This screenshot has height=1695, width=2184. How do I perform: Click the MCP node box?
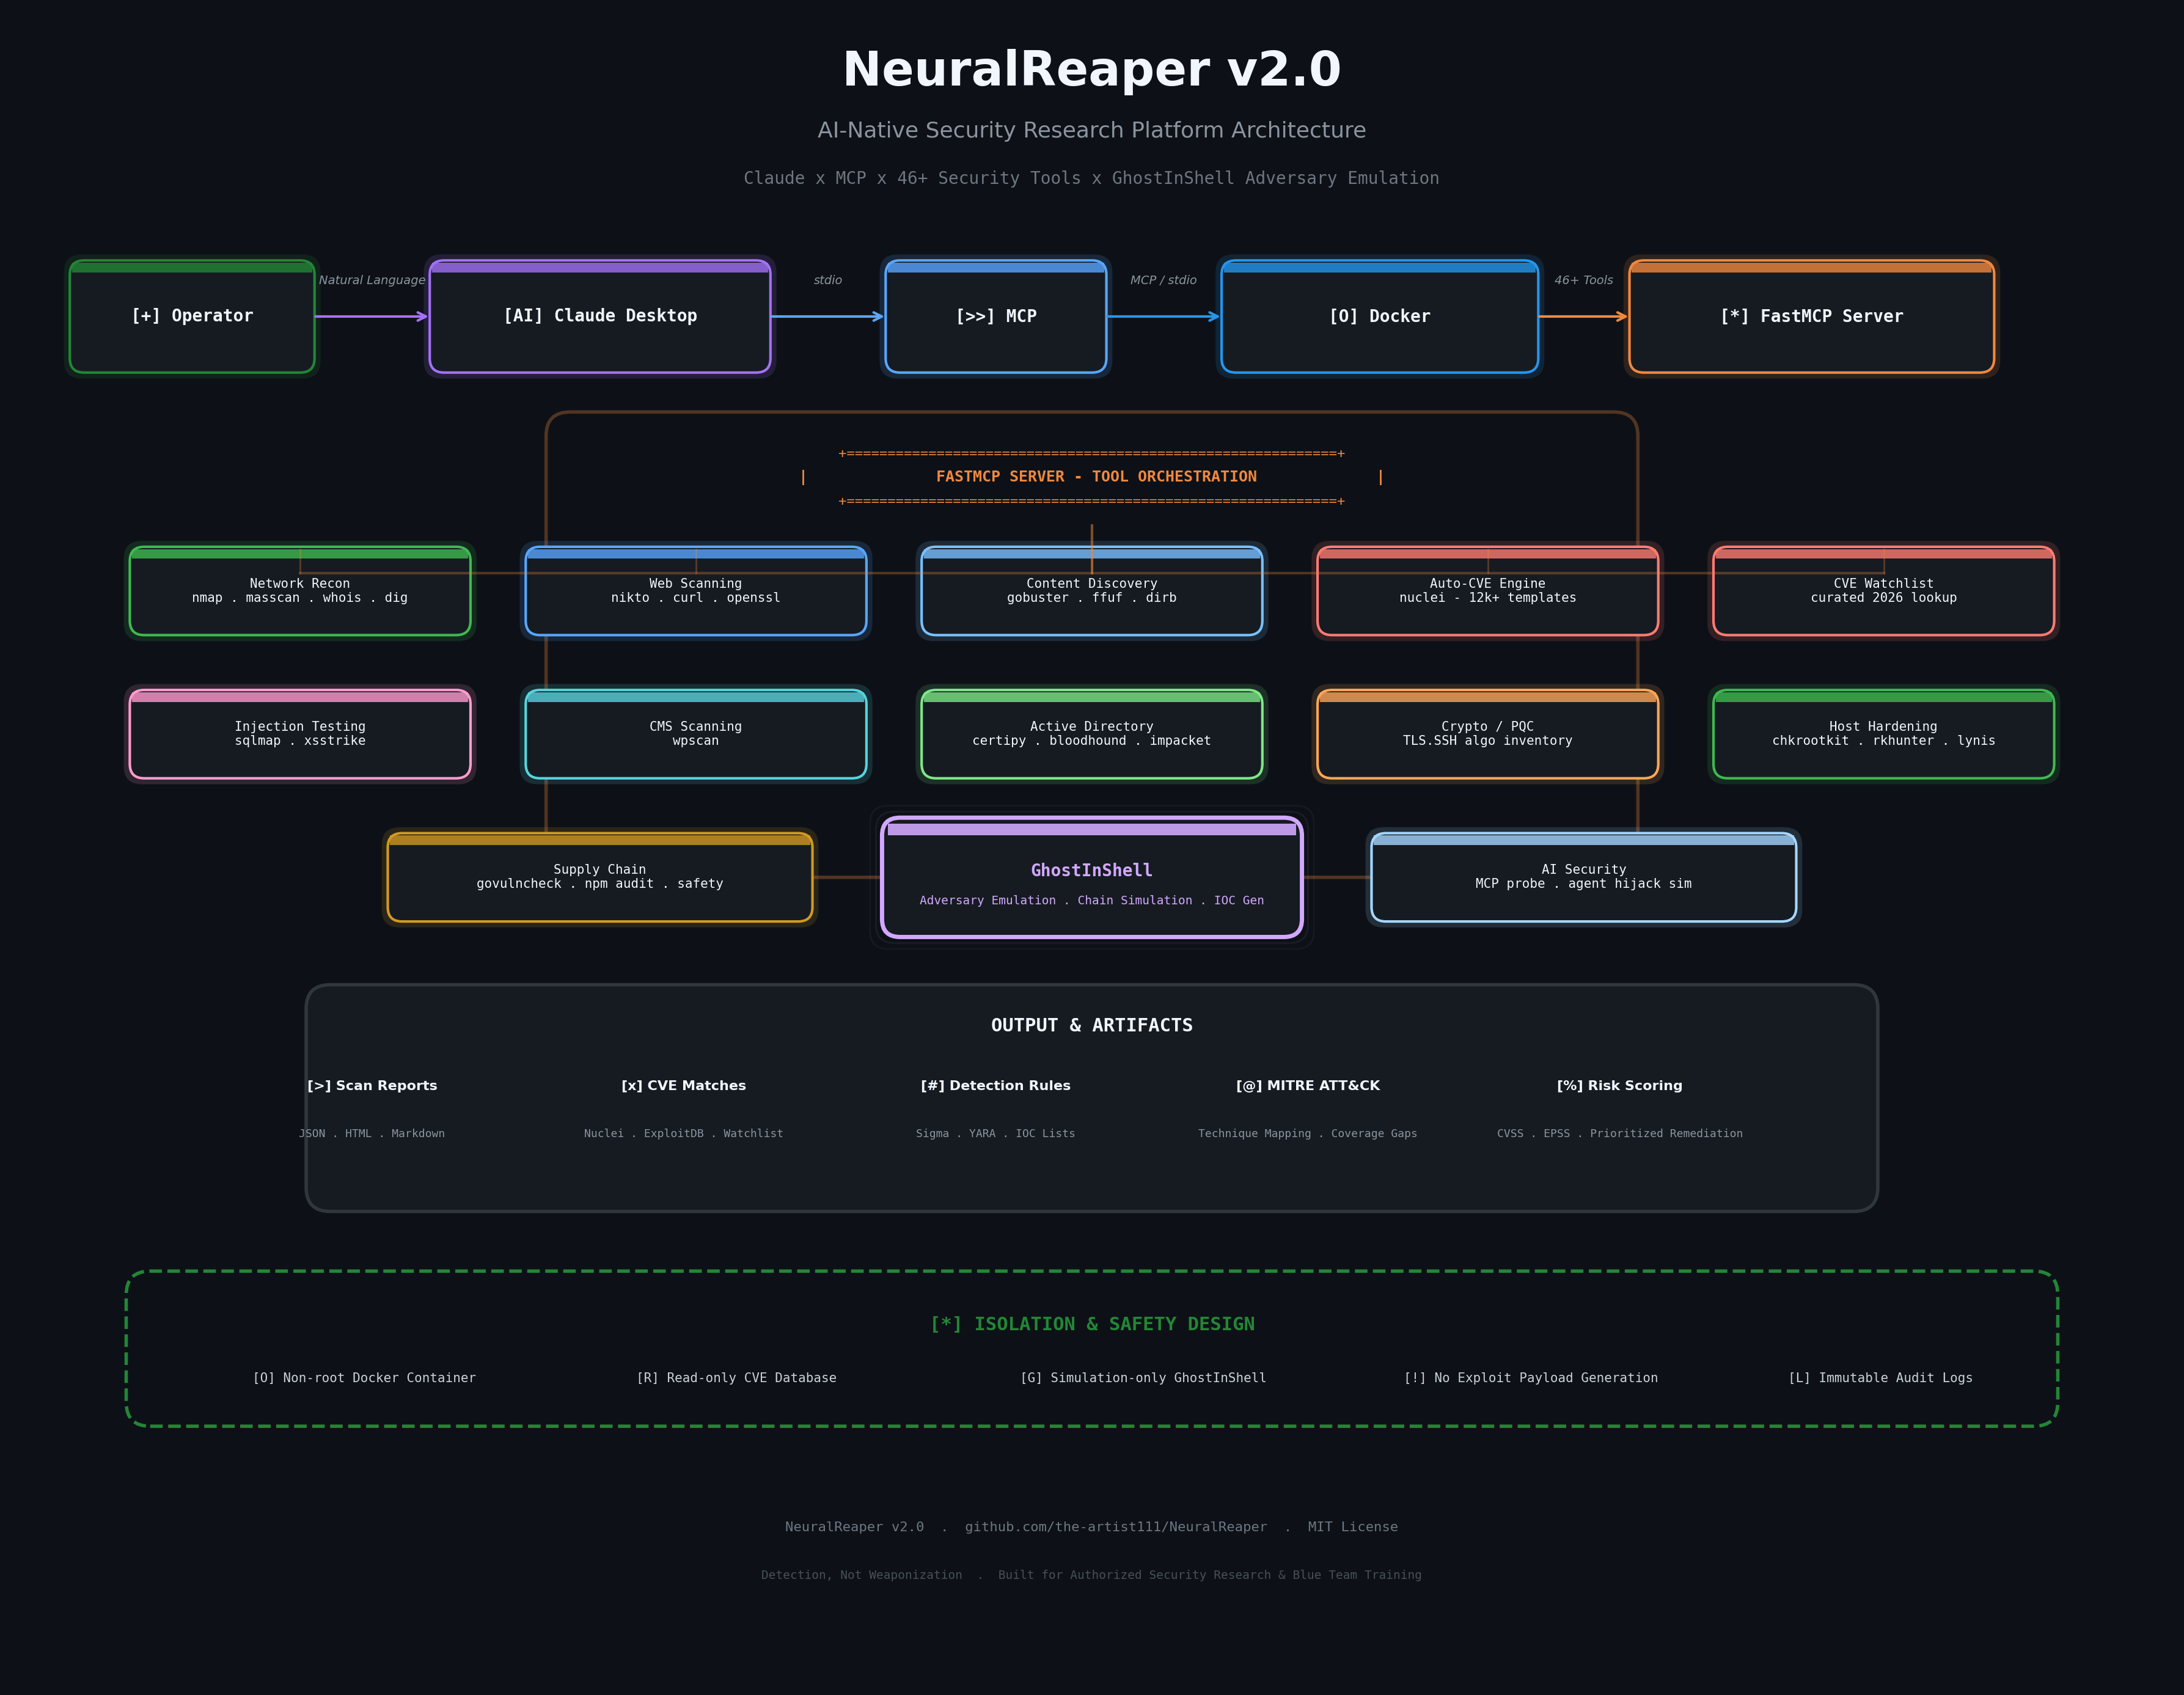pos(996,316)
